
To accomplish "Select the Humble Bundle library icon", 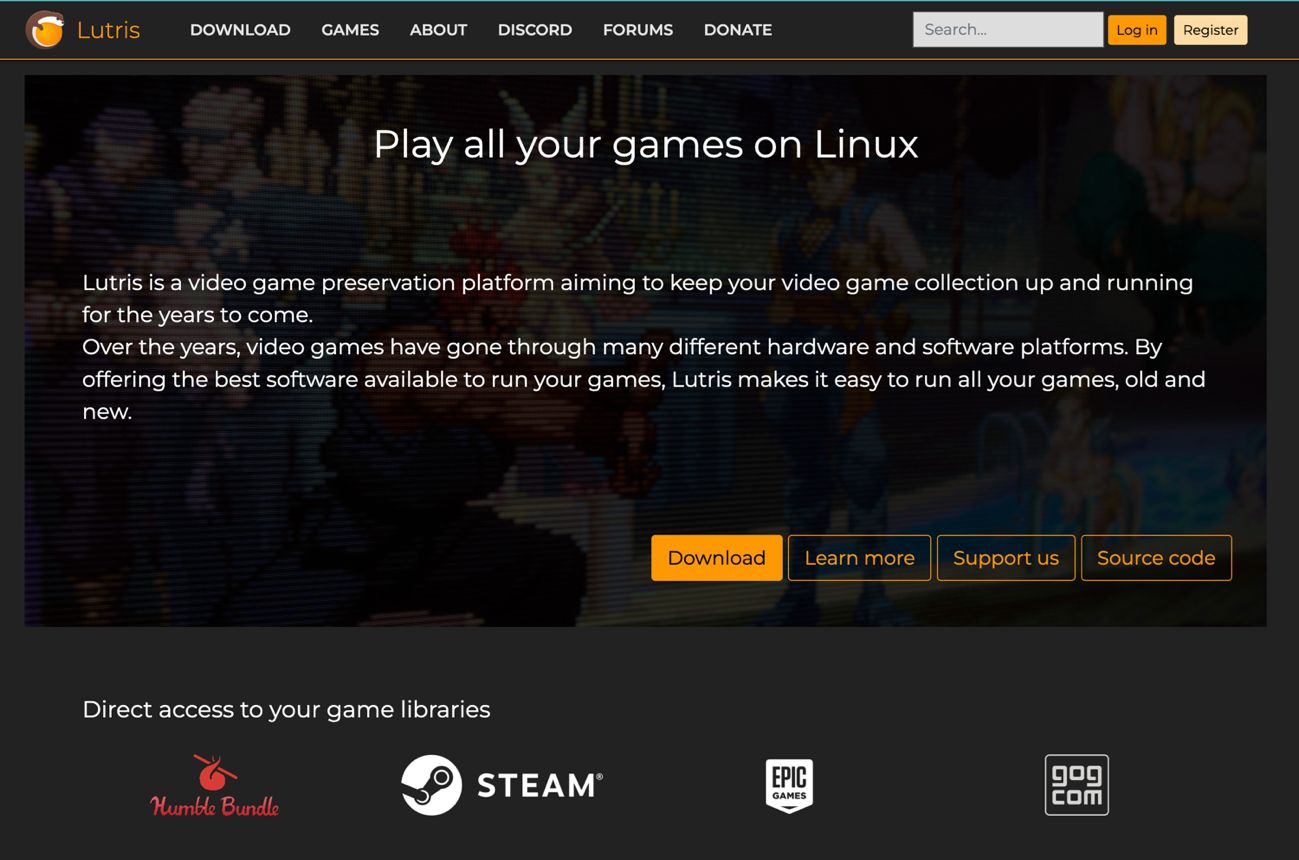I will click(x=213, y=785).
